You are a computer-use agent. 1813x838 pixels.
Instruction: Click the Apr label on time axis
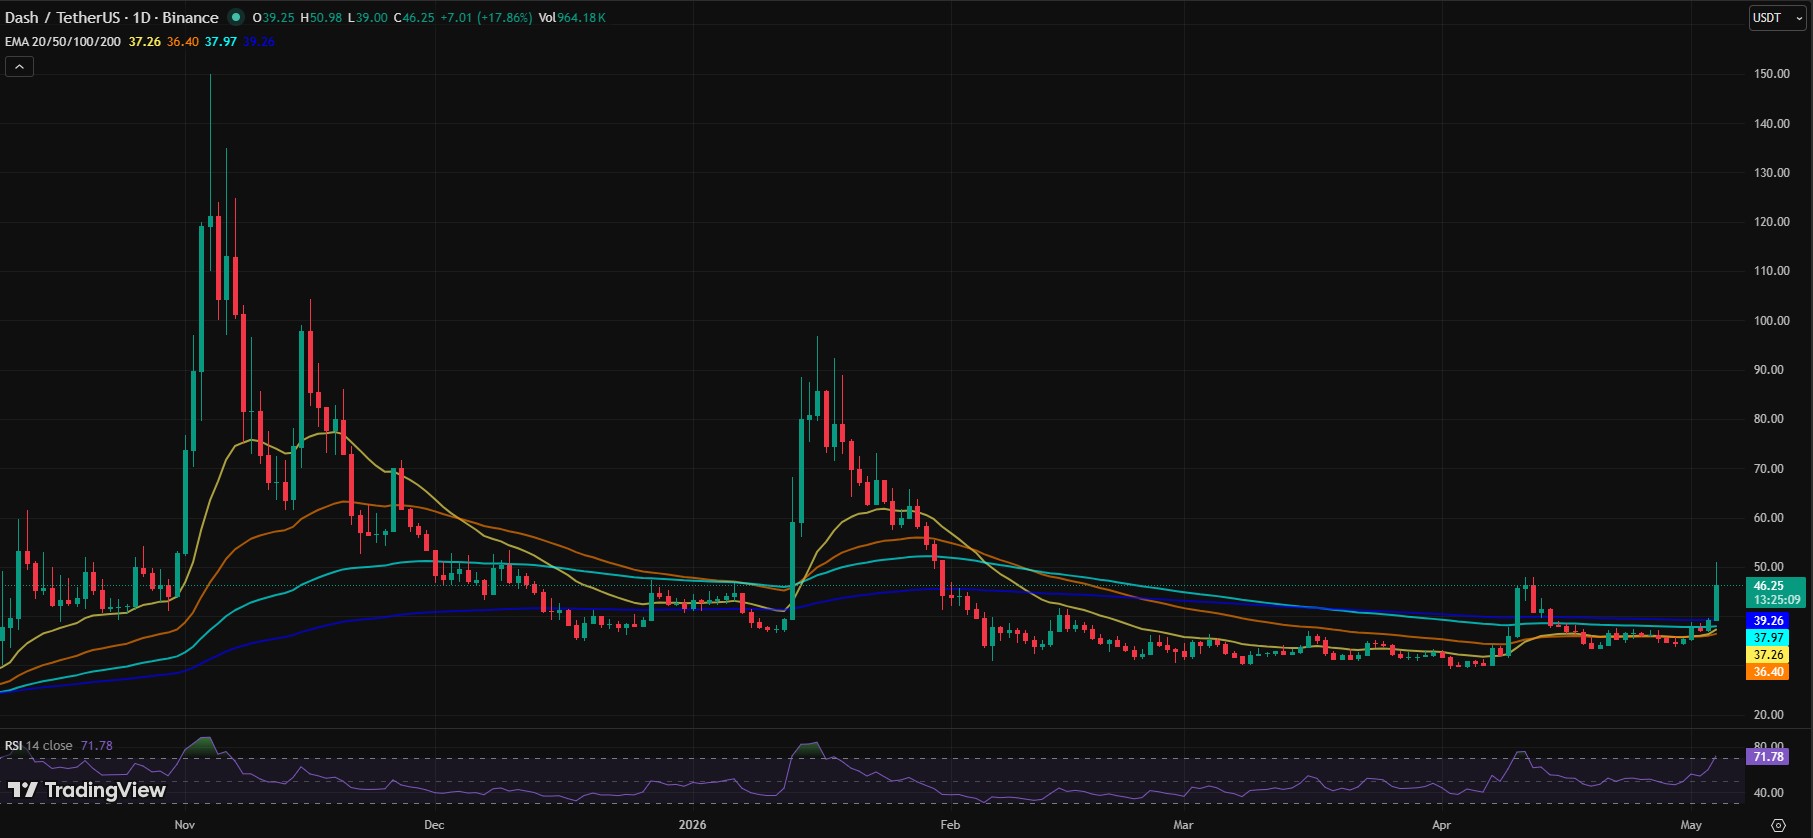(x=1441, y=825)
